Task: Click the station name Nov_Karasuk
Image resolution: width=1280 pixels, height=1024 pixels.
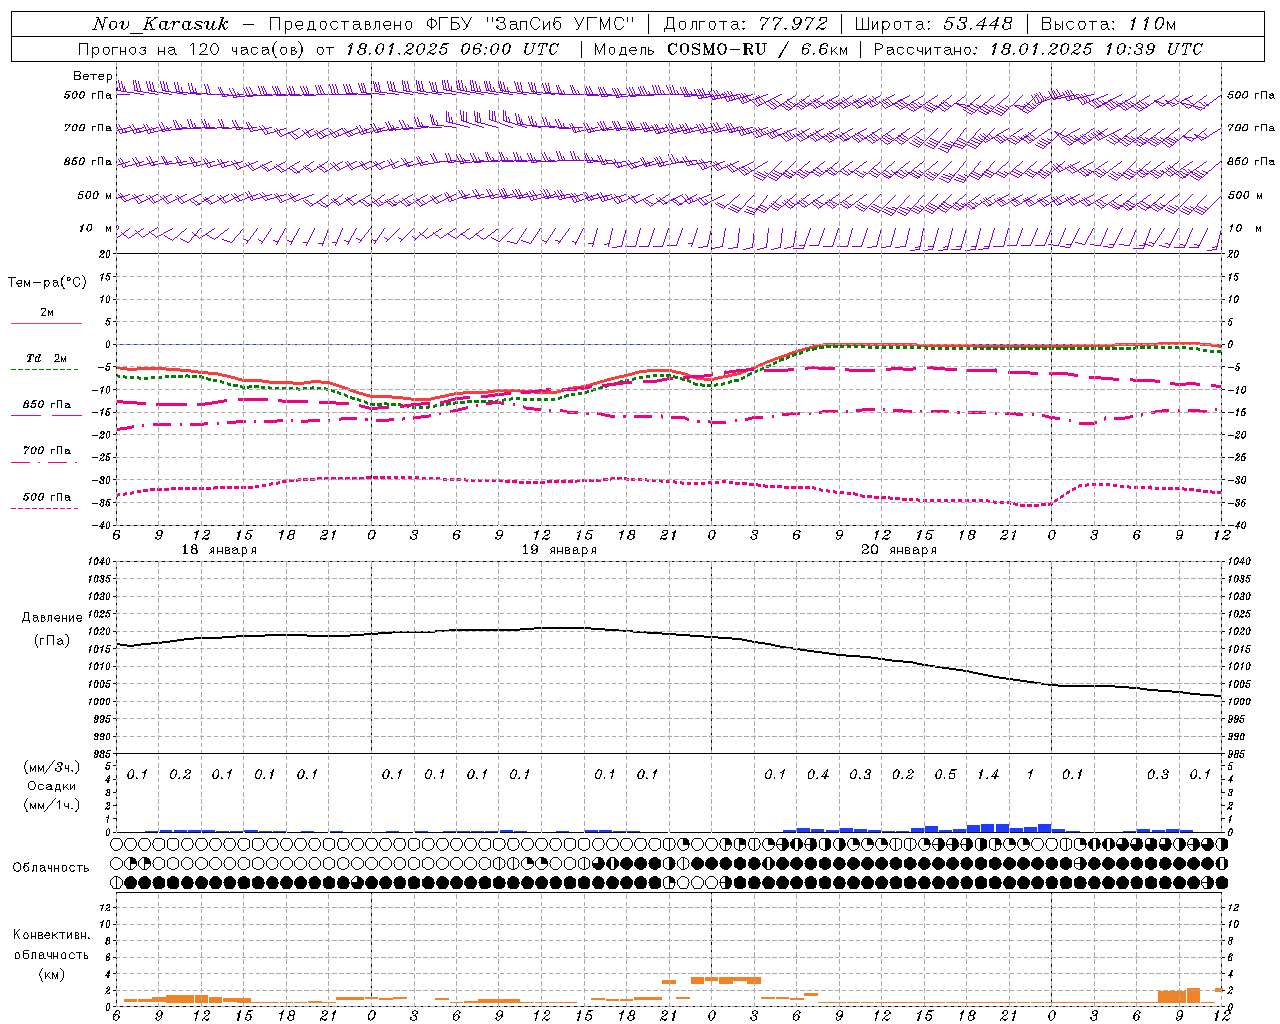Action: click(x=160, y=24)
